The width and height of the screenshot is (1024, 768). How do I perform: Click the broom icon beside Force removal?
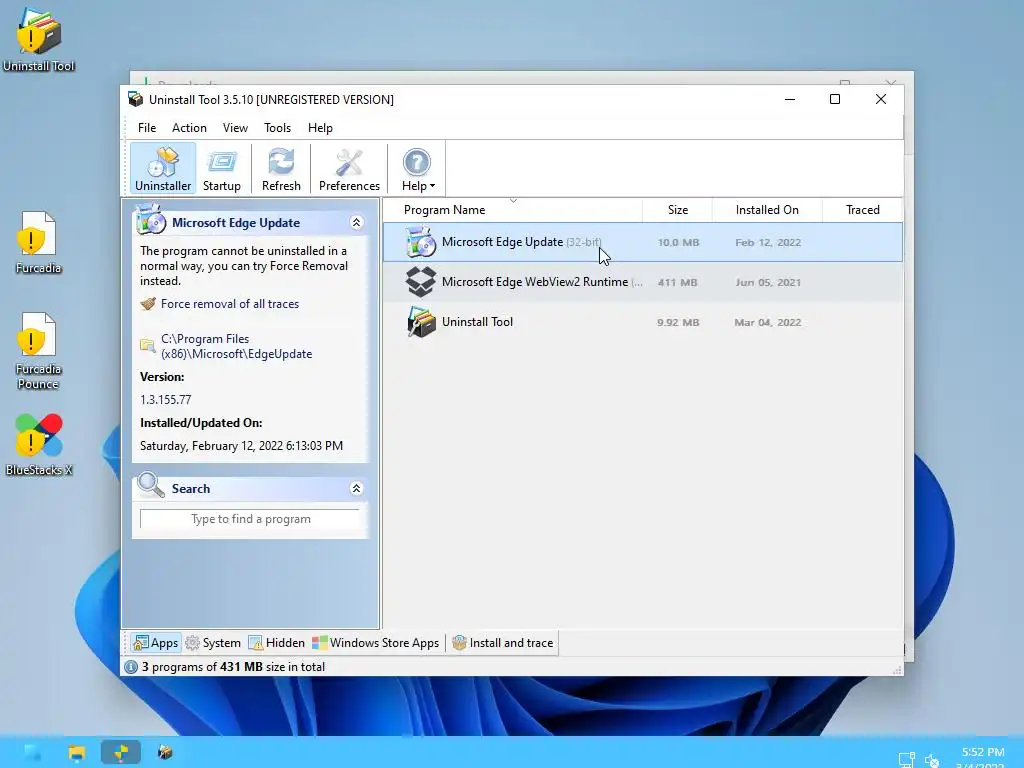(148, 304)
